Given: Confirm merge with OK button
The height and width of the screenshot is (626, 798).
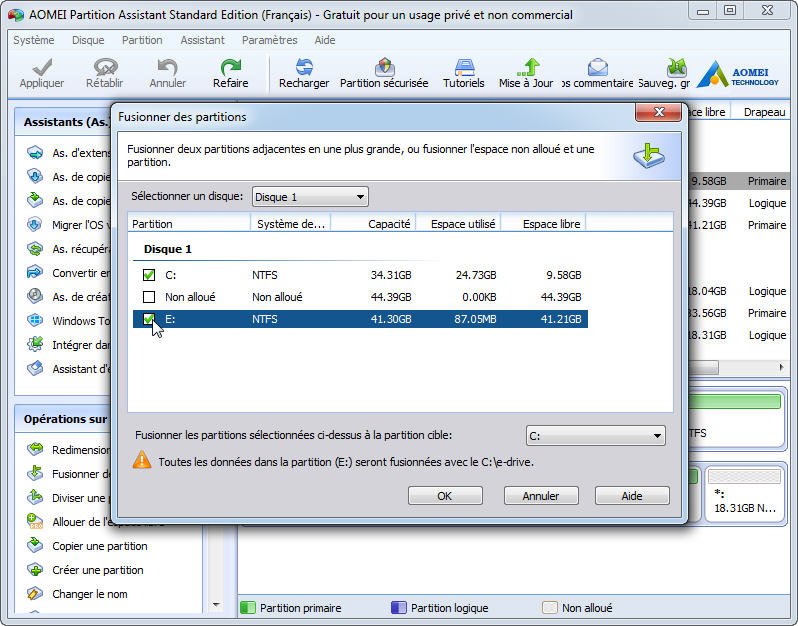Looking at the screenshot, I should 445,496.
